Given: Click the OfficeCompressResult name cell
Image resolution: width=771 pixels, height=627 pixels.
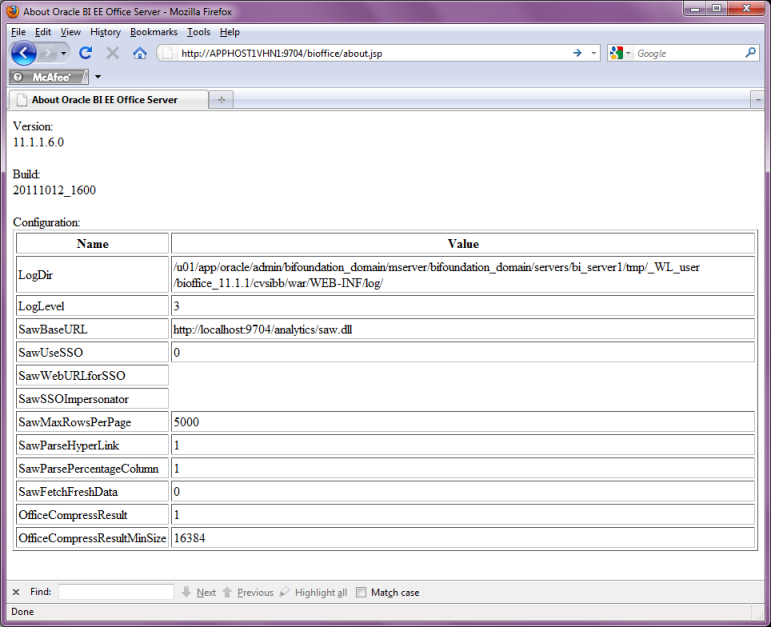Looking at the screenshot, I should (92, 515).
